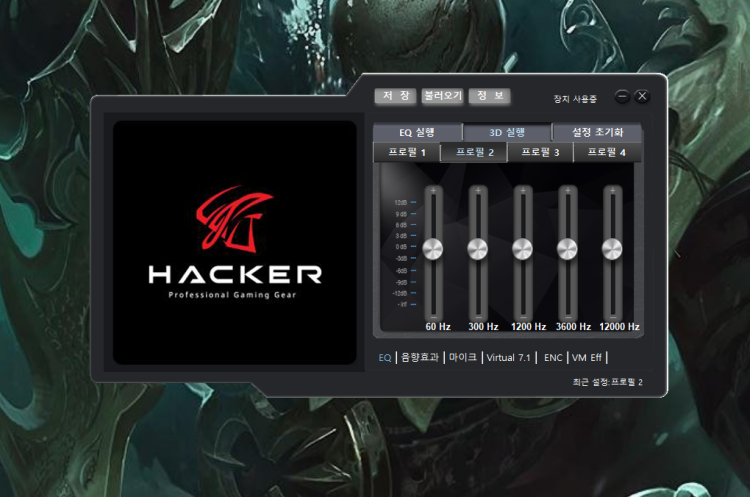Click the 불러오기 (Load) button
This screenshot has width=750, height=497.
coord(442,96)
